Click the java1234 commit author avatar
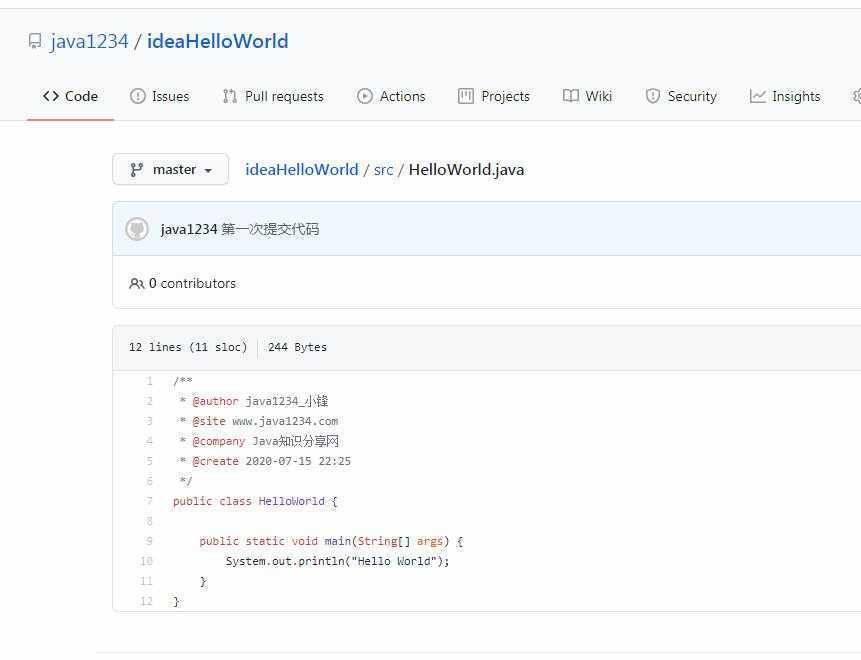 tap(137, 229)
